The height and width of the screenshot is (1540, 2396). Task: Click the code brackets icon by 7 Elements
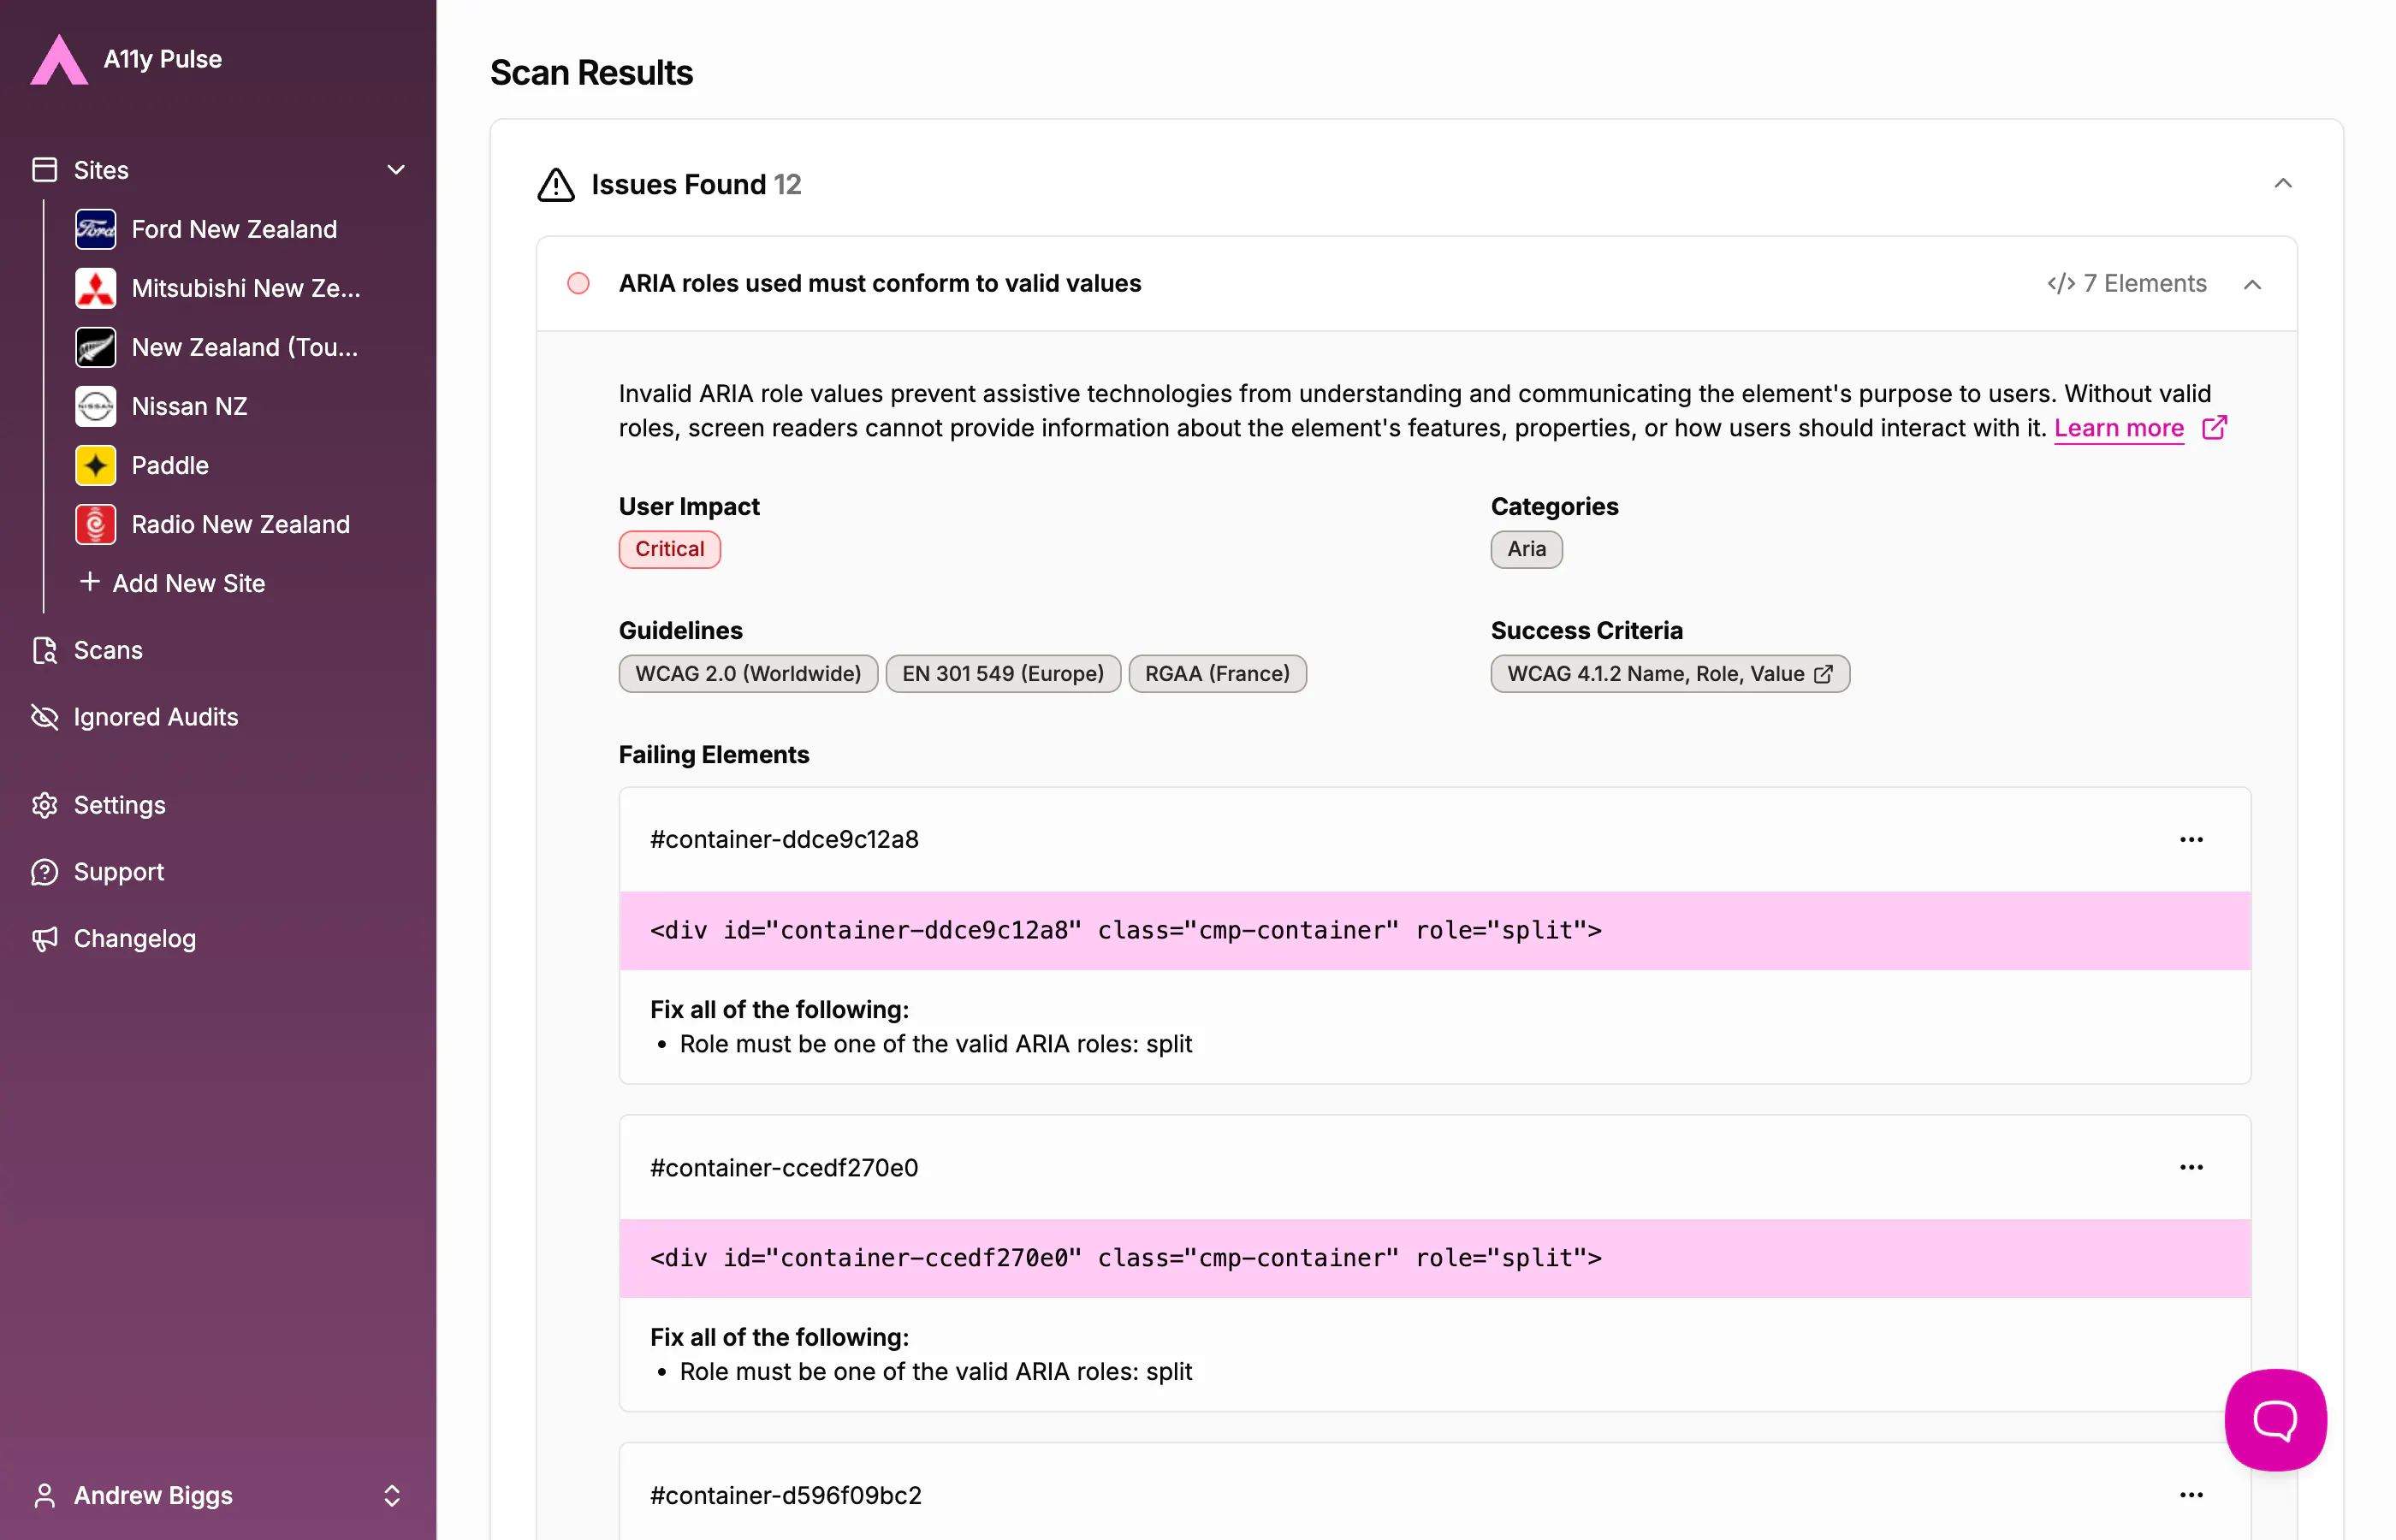click(2061, 284)
